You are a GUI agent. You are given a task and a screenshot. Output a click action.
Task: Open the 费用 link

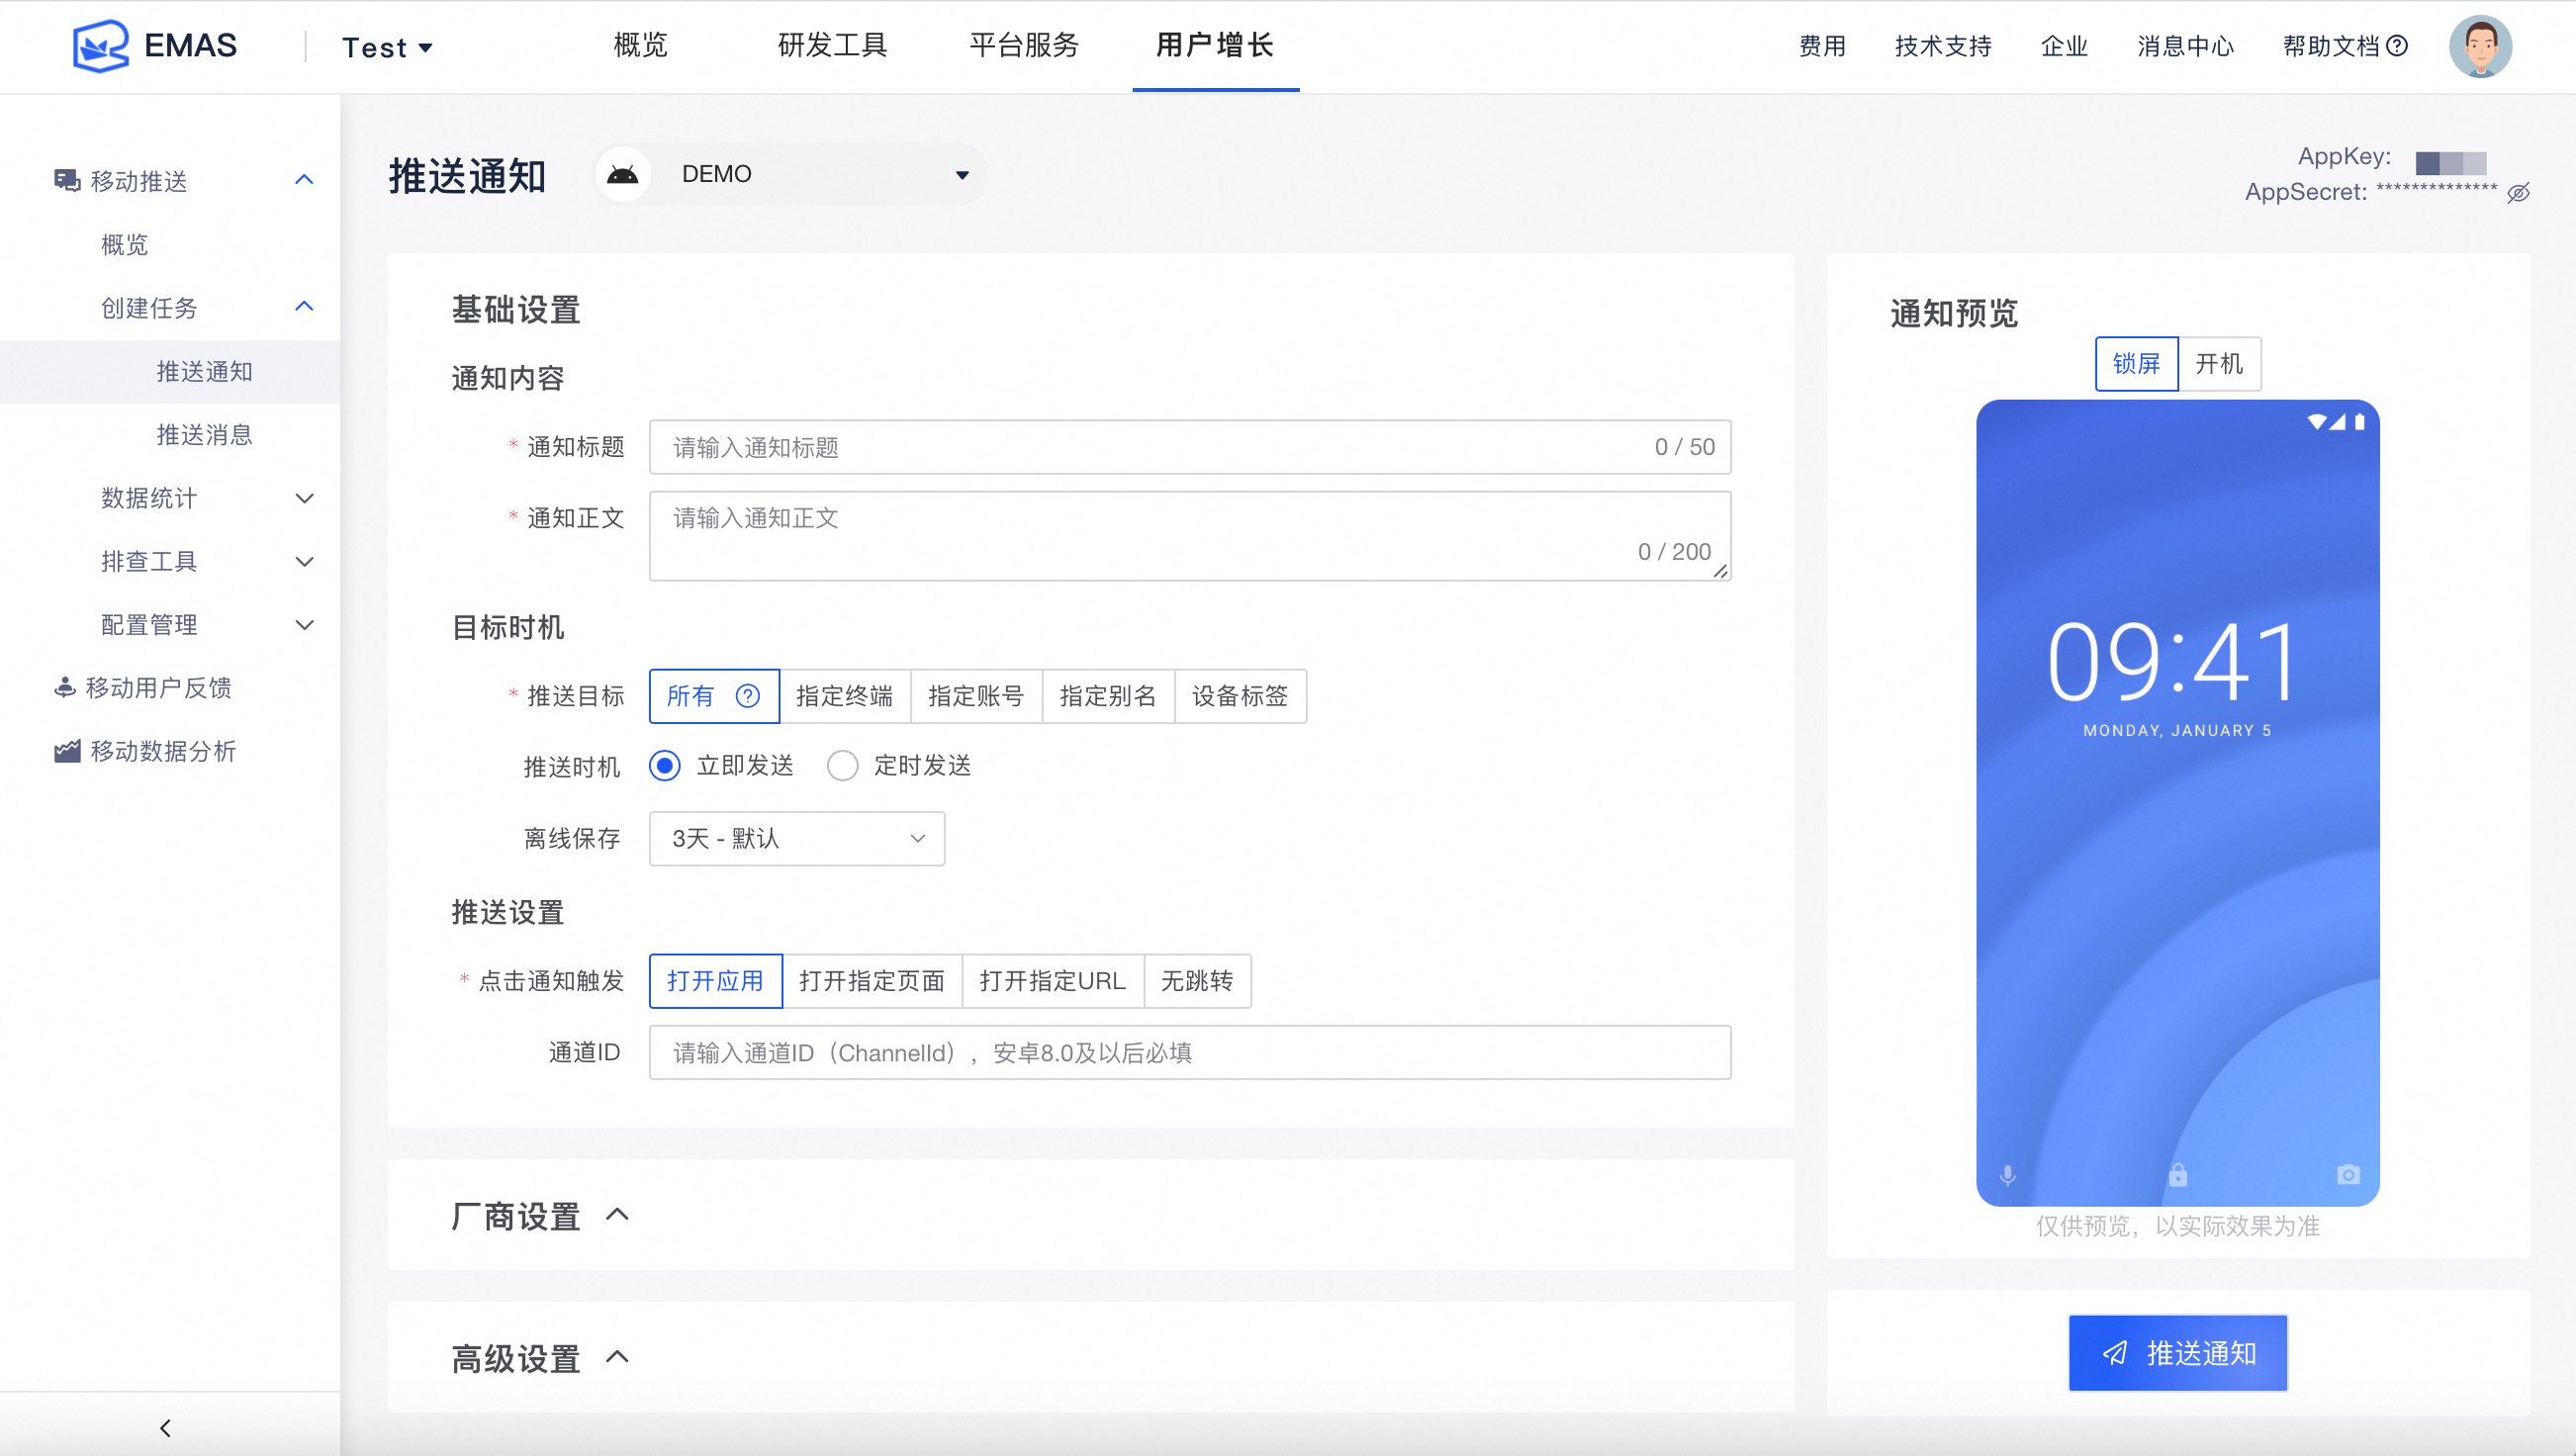click(1823, 46)
